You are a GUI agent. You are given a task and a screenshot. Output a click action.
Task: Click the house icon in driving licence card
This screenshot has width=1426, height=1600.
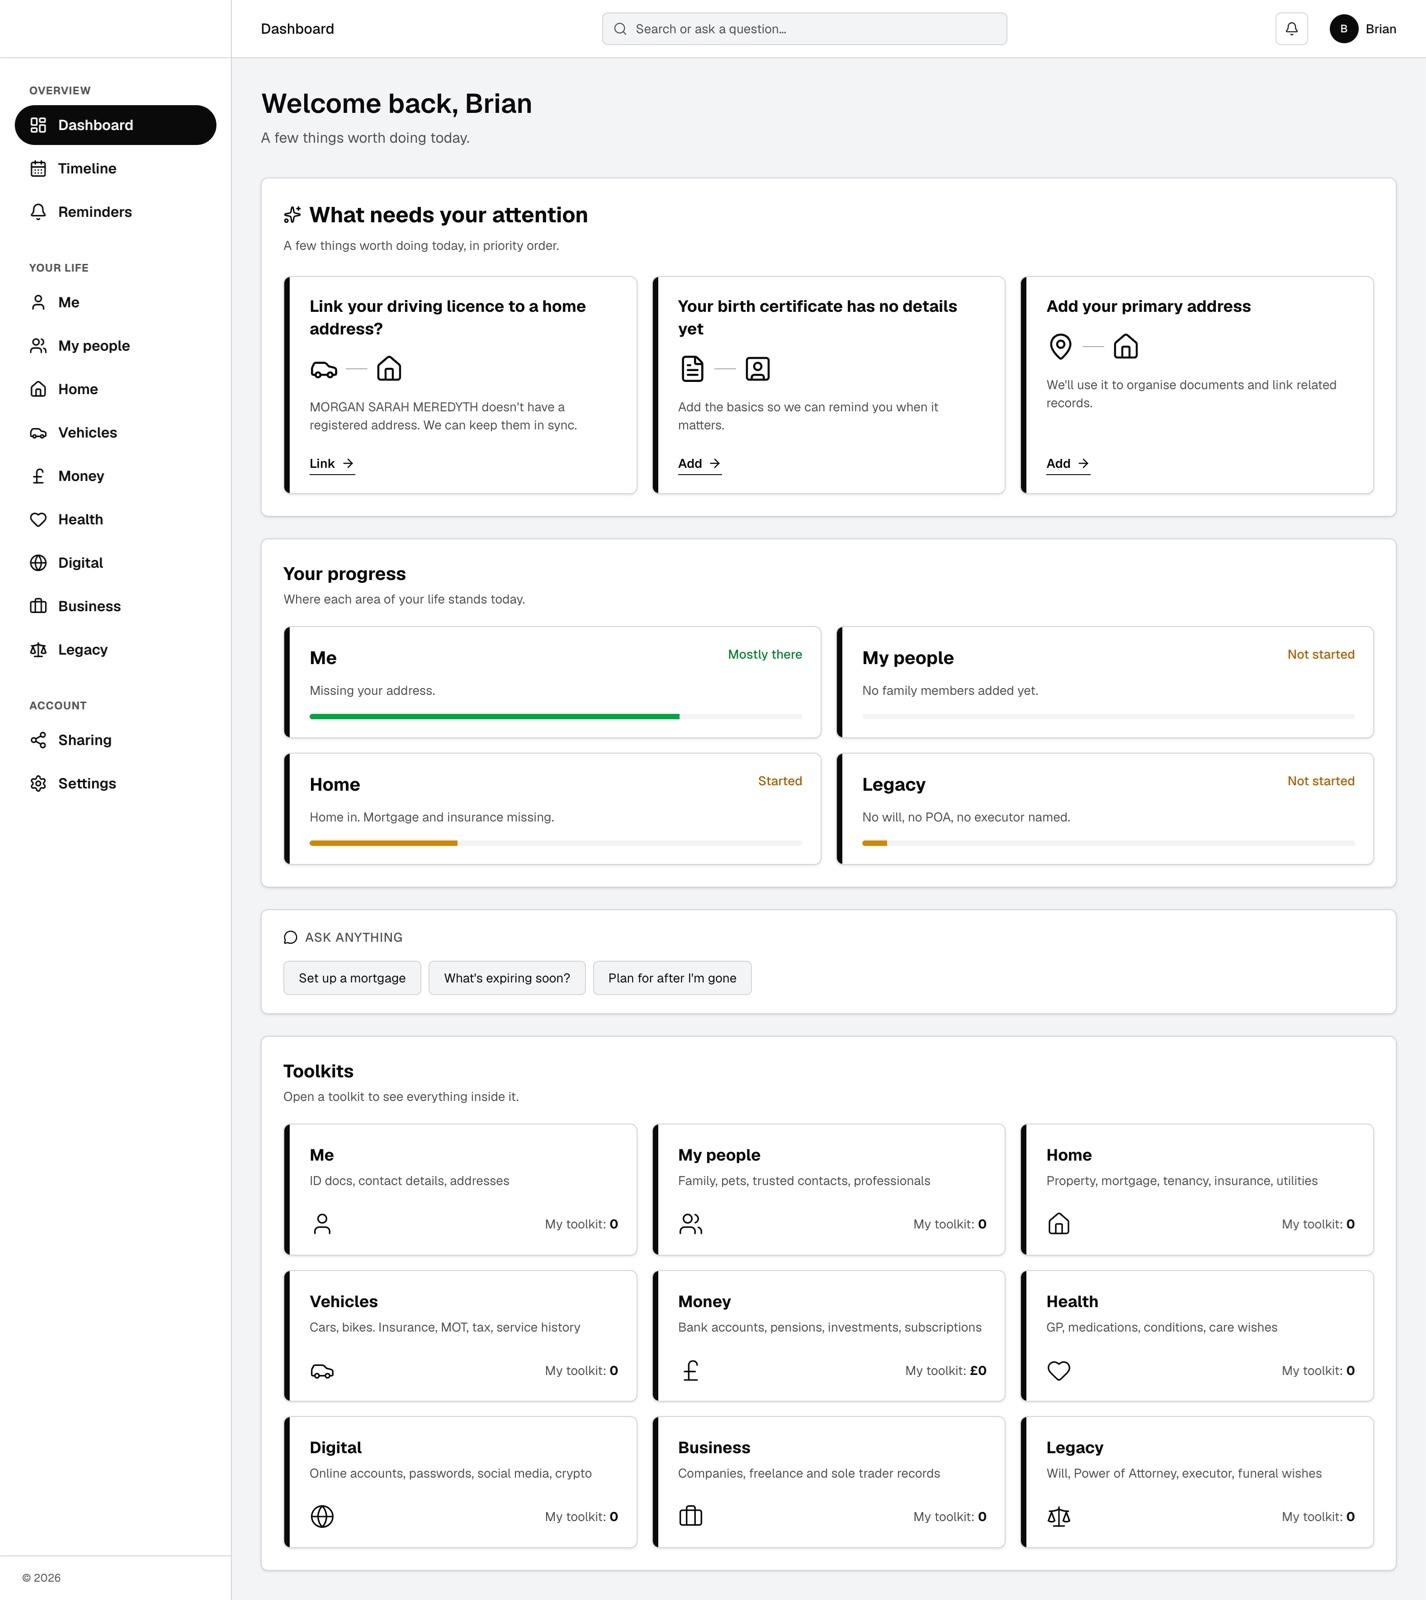coord(389,370)
